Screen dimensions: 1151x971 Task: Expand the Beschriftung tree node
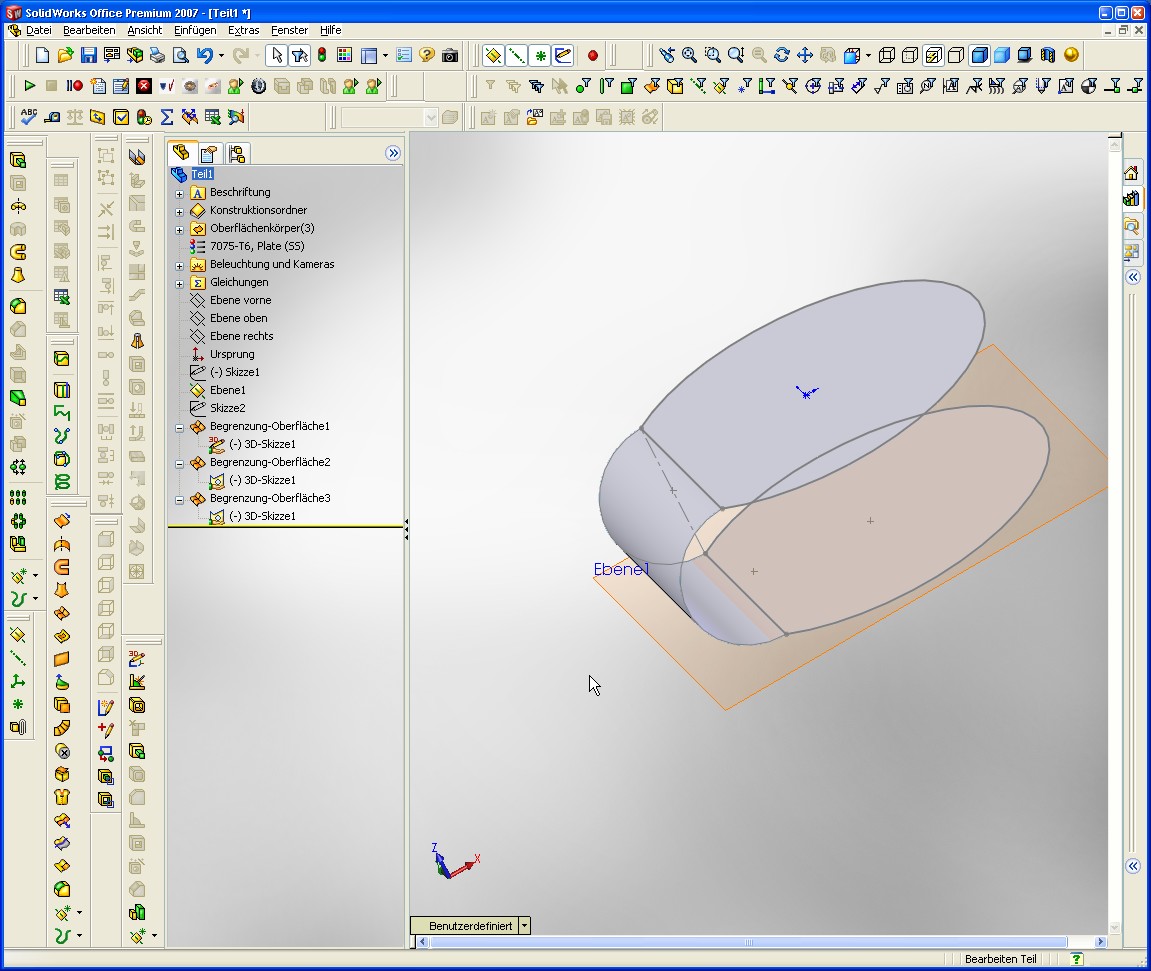(180, 193)
